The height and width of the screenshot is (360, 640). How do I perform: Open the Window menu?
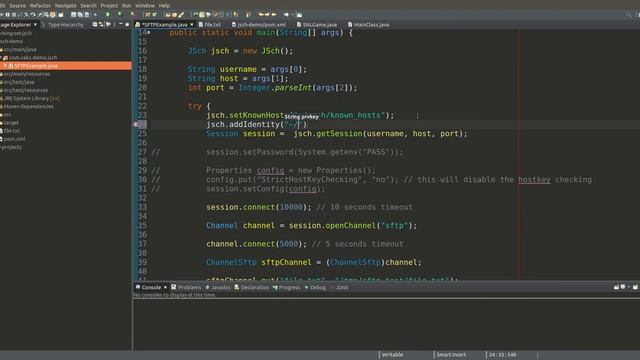click(145, 6)
